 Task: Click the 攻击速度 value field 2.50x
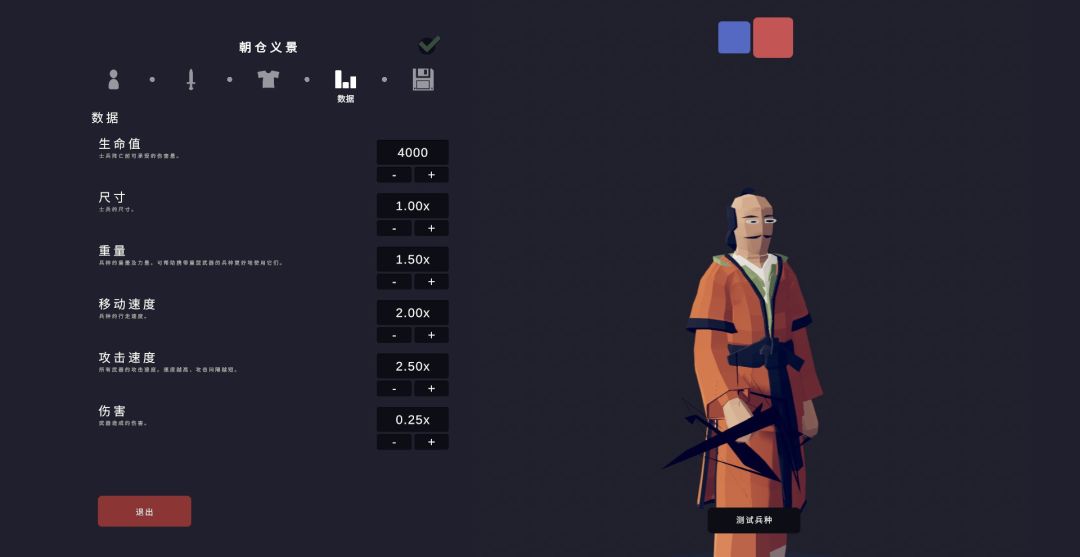(x=413, y=366)
